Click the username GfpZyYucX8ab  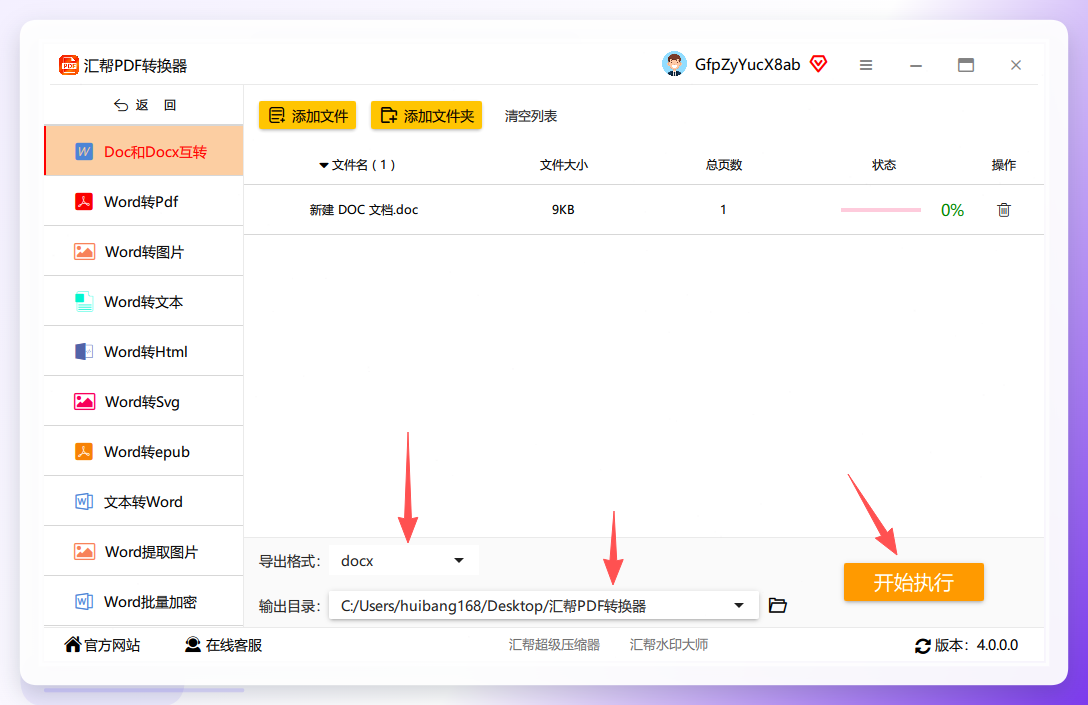tap(747, 65)
